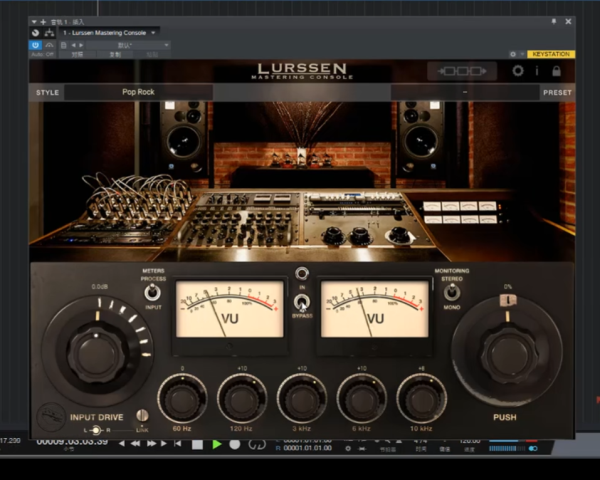Screen dimensions: 600x480
Task: Click the 10 kHz EQ knob
Action: pos(421,399)
